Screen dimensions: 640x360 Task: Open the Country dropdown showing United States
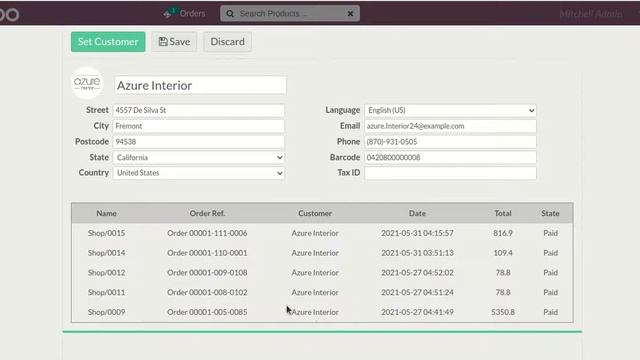pyautogui.click(x=199, y=173)
